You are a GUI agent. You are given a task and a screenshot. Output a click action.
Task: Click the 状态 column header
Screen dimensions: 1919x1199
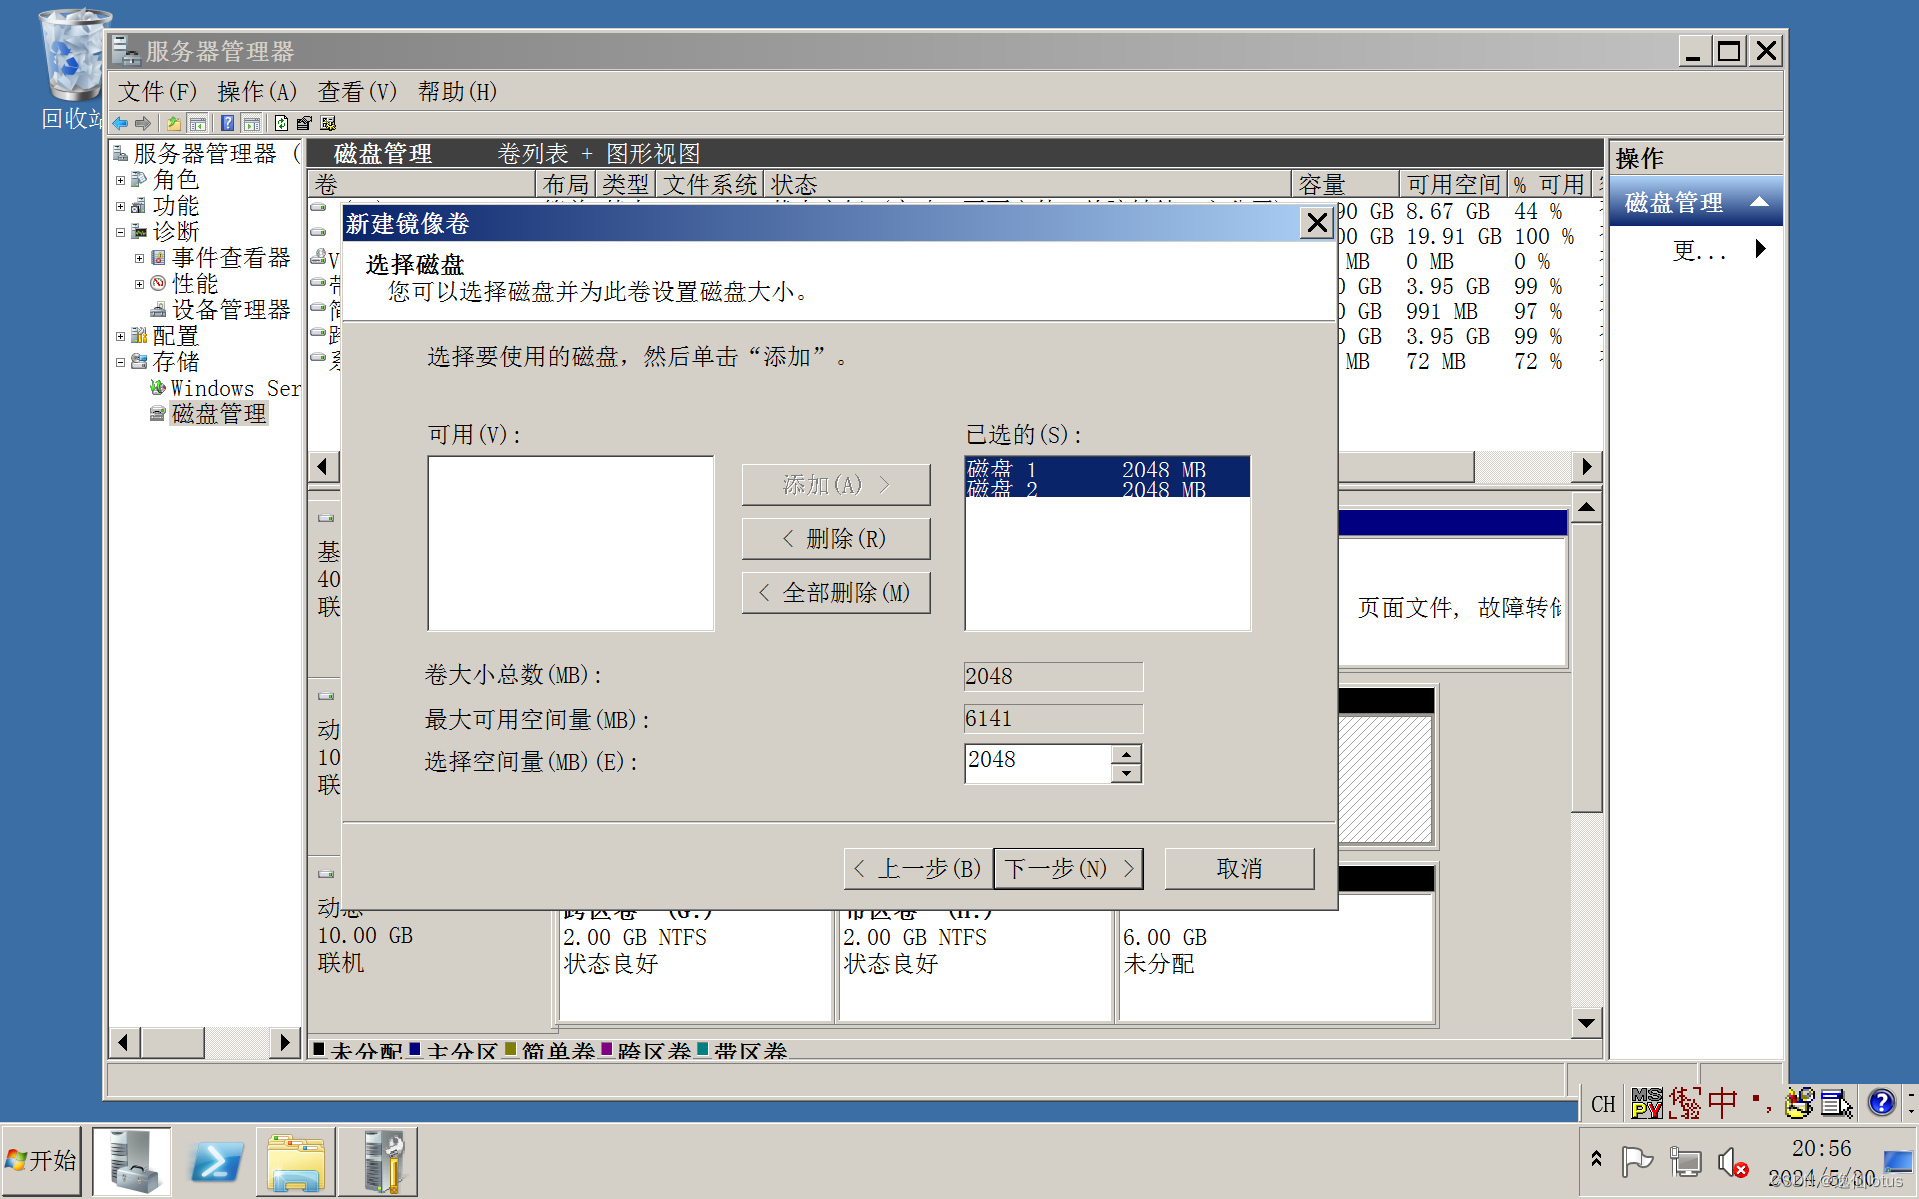point(1027,184)
